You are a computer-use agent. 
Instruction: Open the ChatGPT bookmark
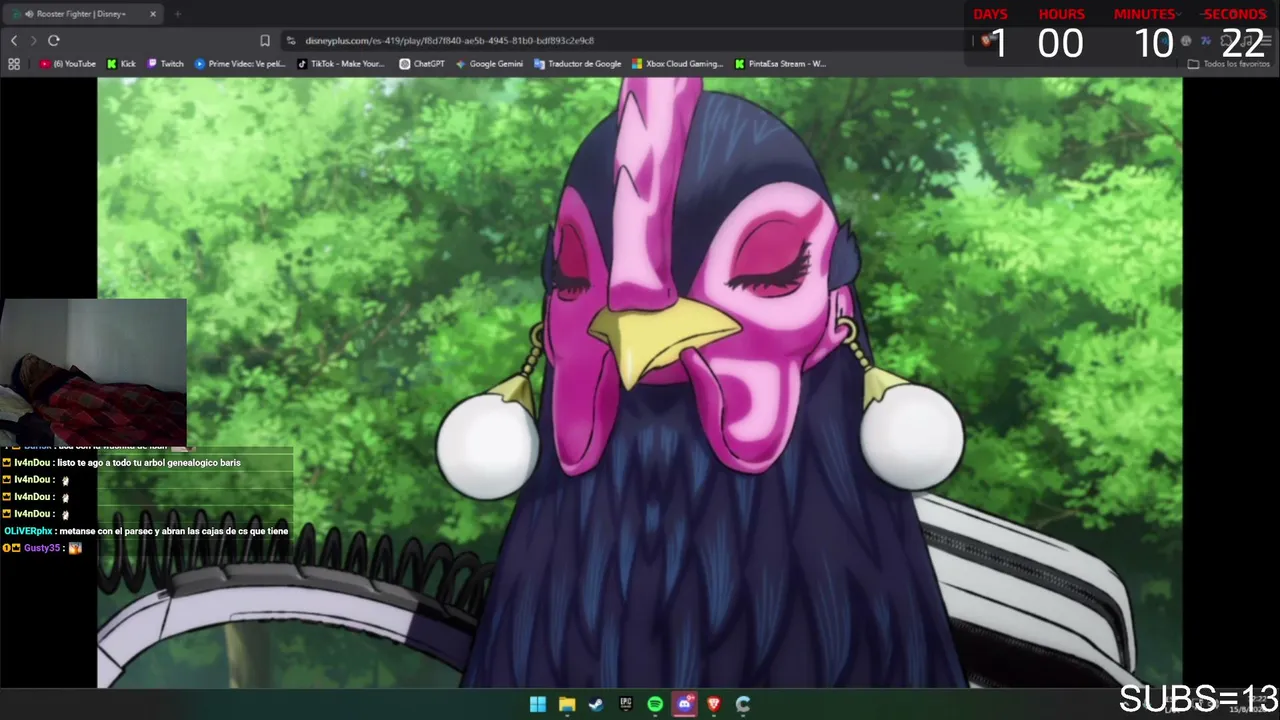tap(422, 64)
